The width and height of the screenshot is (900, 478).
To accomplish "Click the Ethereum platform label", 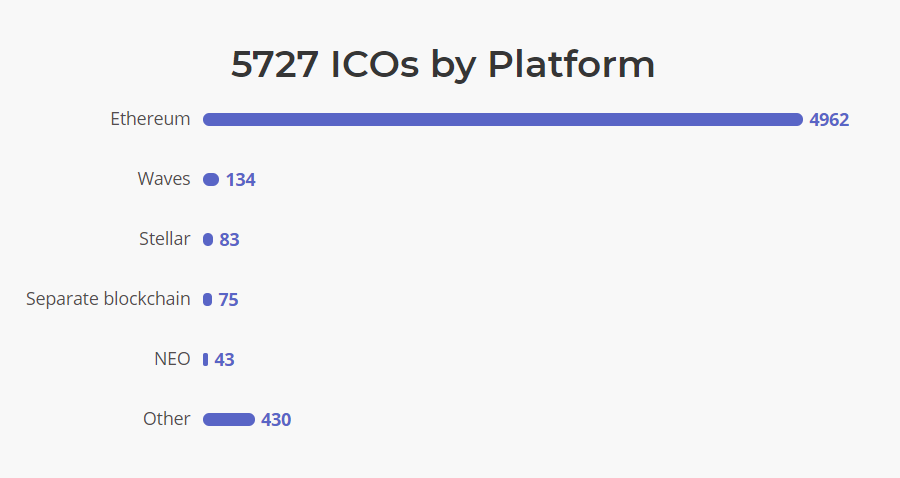I will 150,119.
